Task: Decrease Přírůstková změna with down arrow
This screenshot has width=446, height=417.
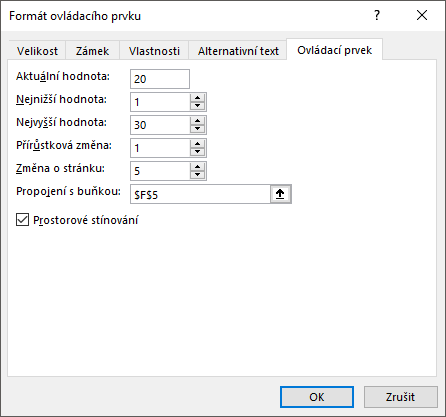Action: coord(198,152)
